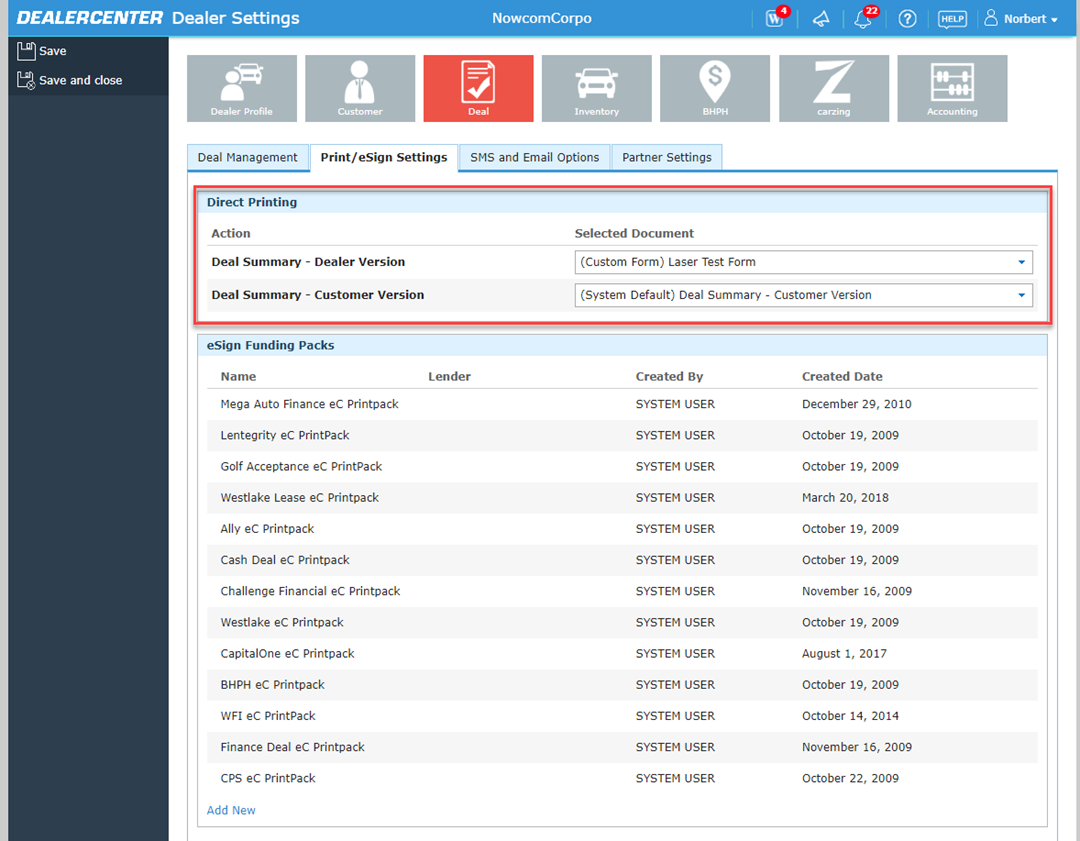Click the October 22, 2009 date cell

850,778
